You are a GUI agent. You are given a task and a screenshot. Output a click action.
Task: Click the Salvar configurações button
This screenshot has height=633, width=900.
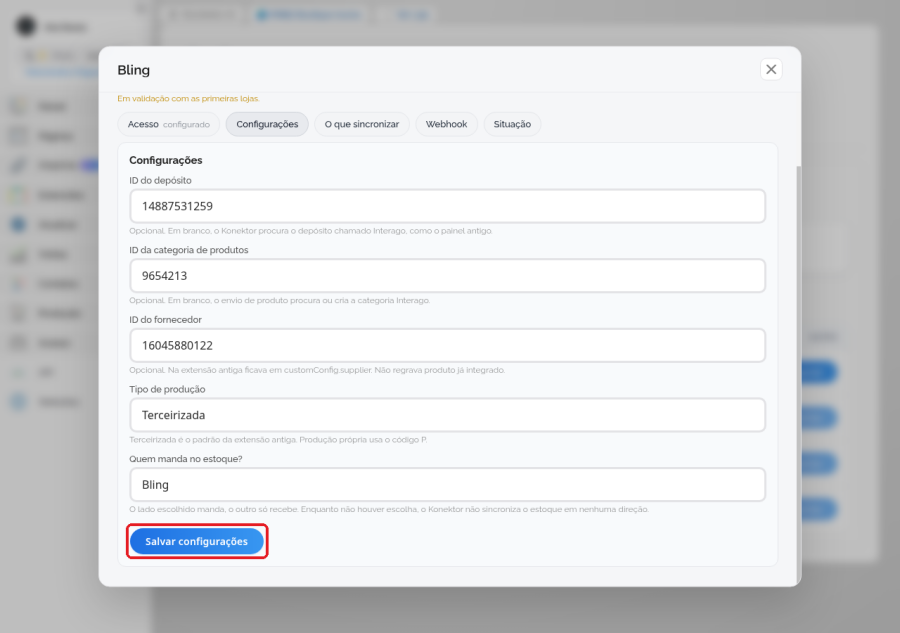tap(197, 541)
